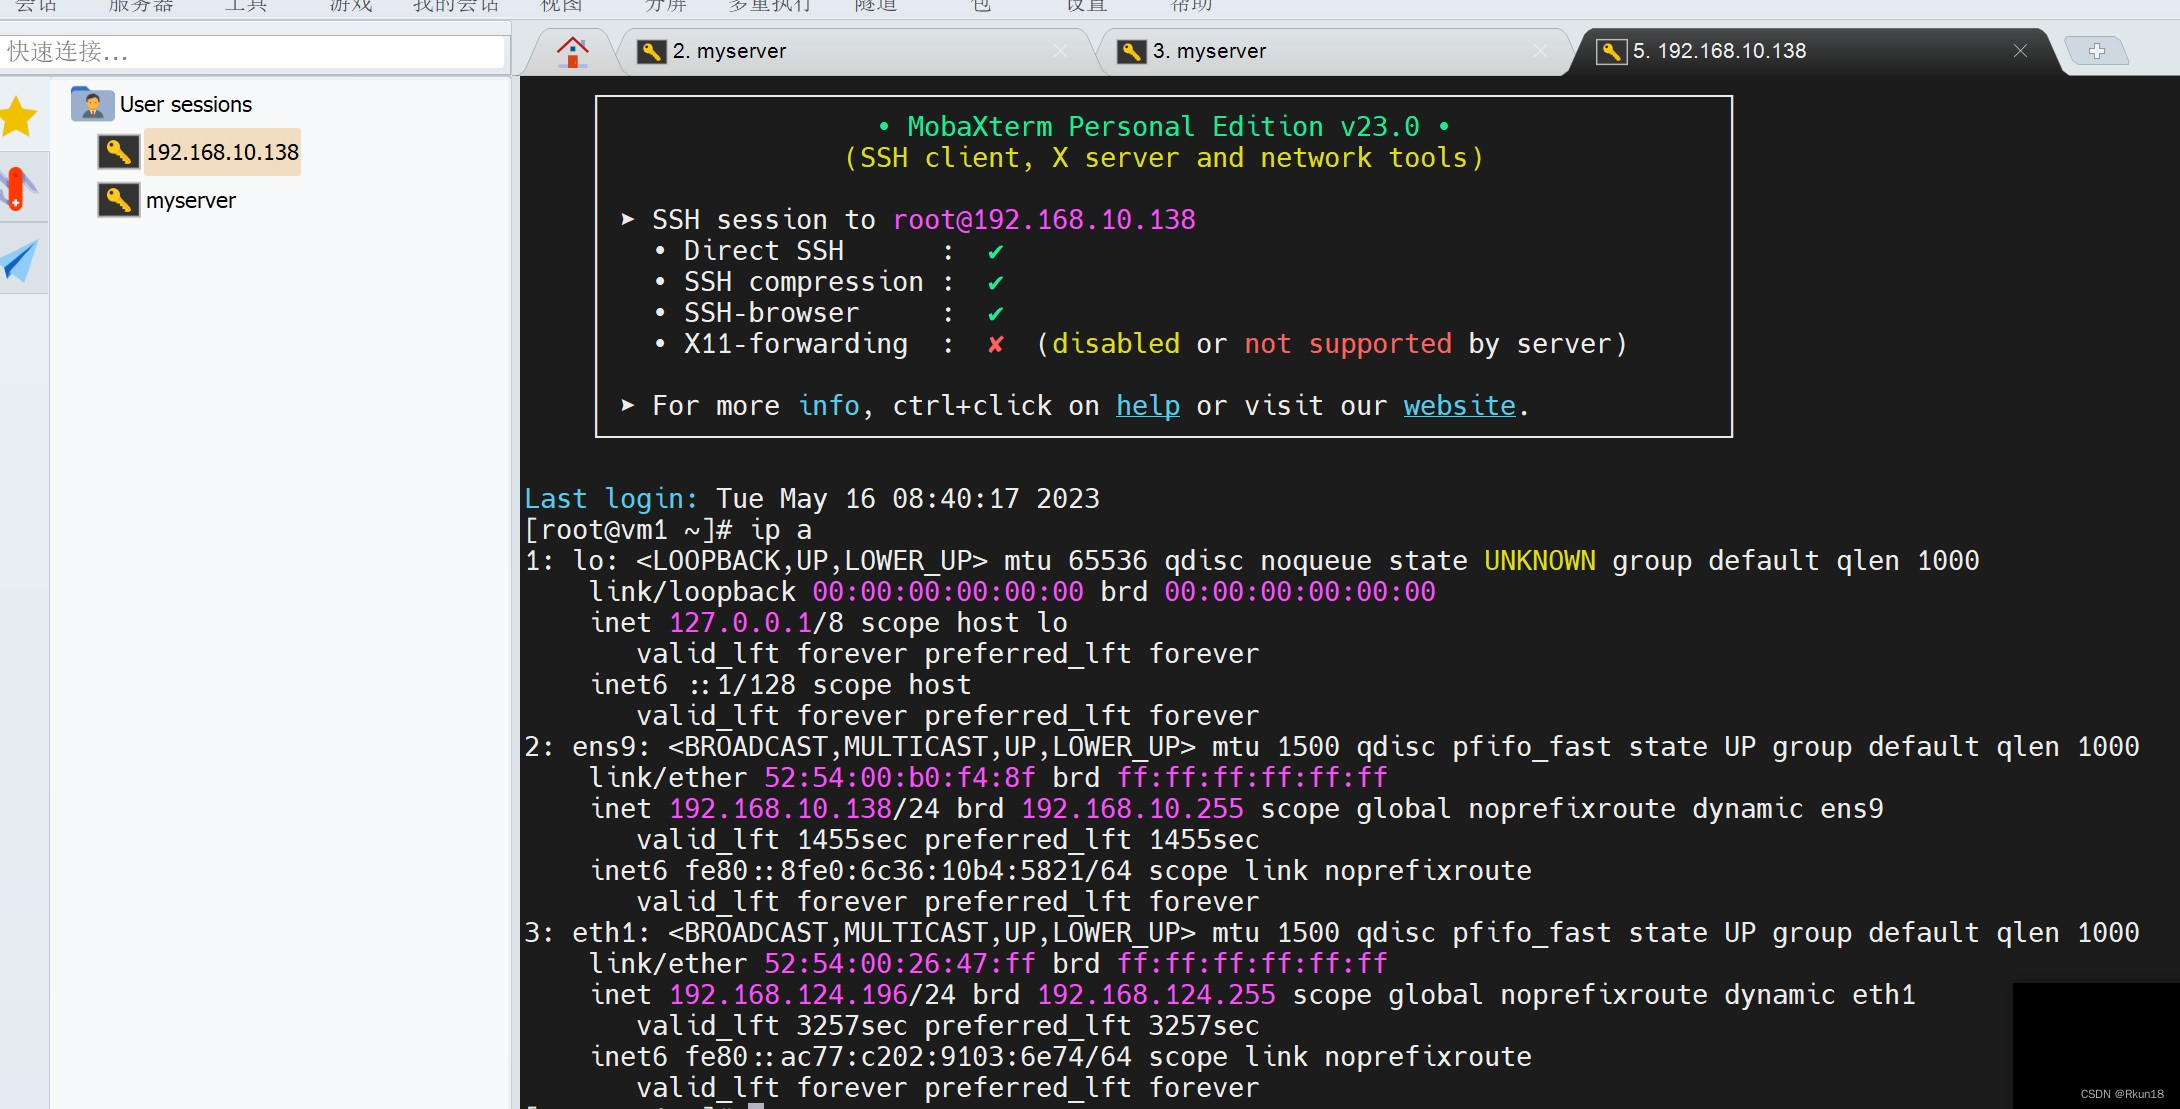
Task: Switch to the 3. myserver tab
Action: pyautogui.click(x=1336, y=51)
